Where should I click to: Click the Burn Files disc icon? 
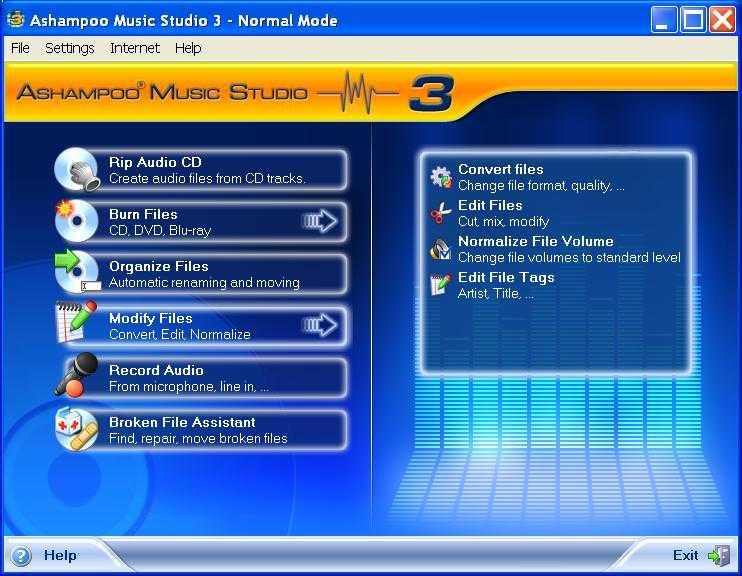77,222
